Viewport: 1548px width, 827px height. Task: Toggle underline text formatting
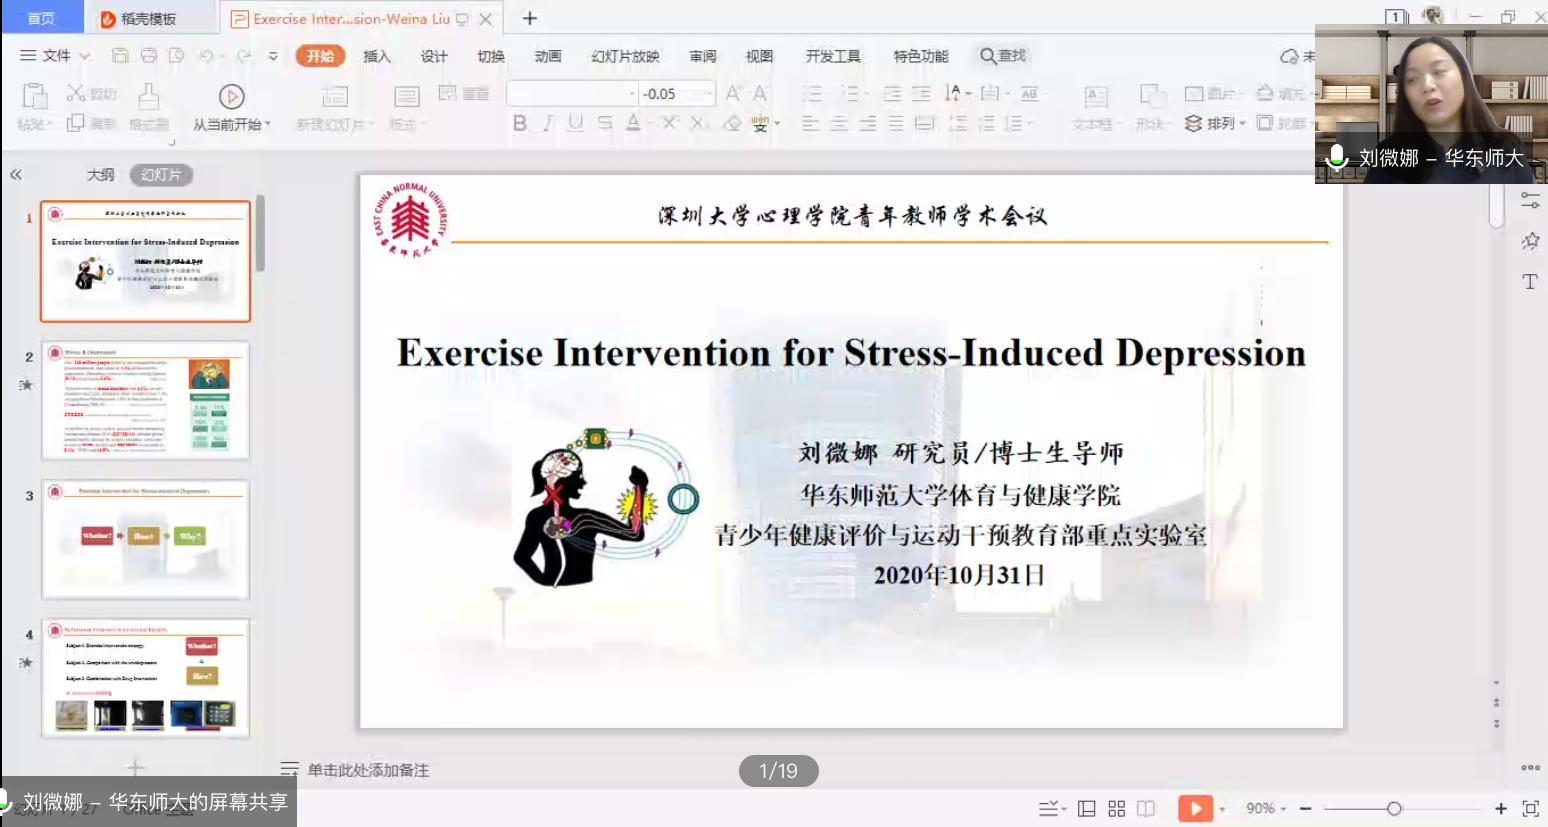[576, 123]
